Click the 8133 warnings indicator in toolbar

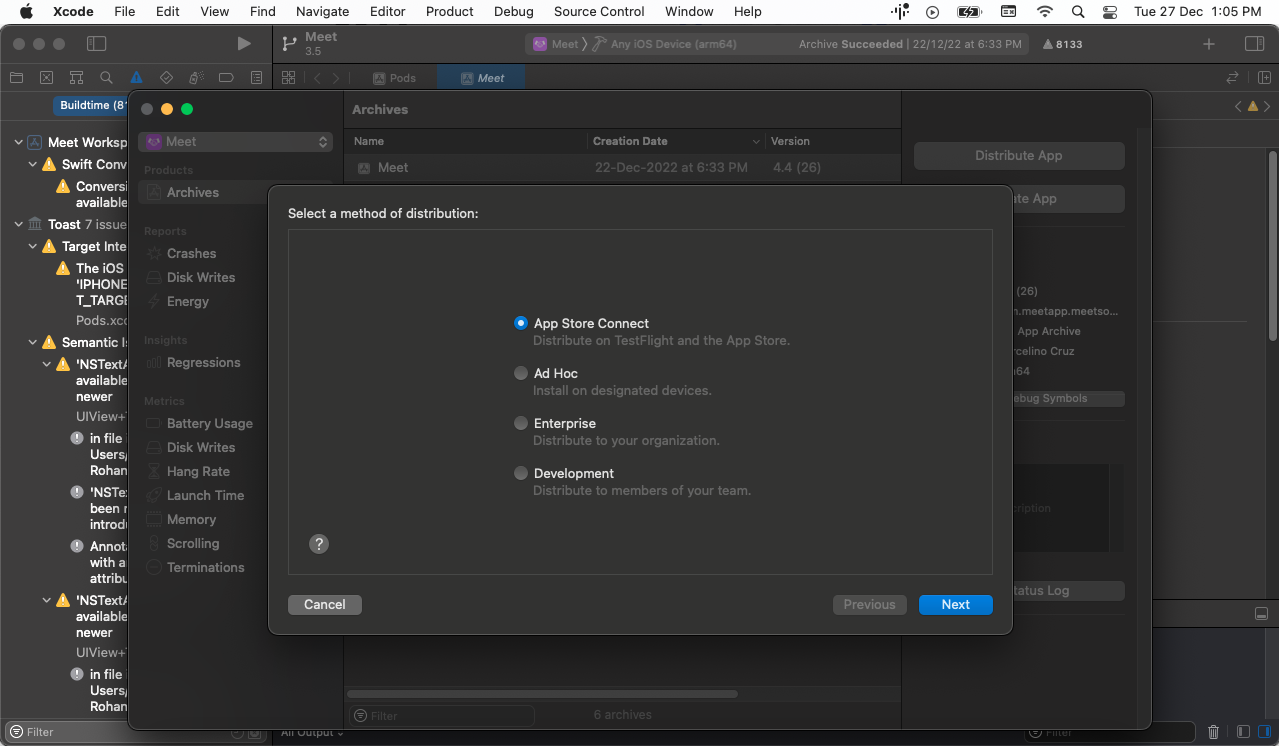[x=1062, y=44]
